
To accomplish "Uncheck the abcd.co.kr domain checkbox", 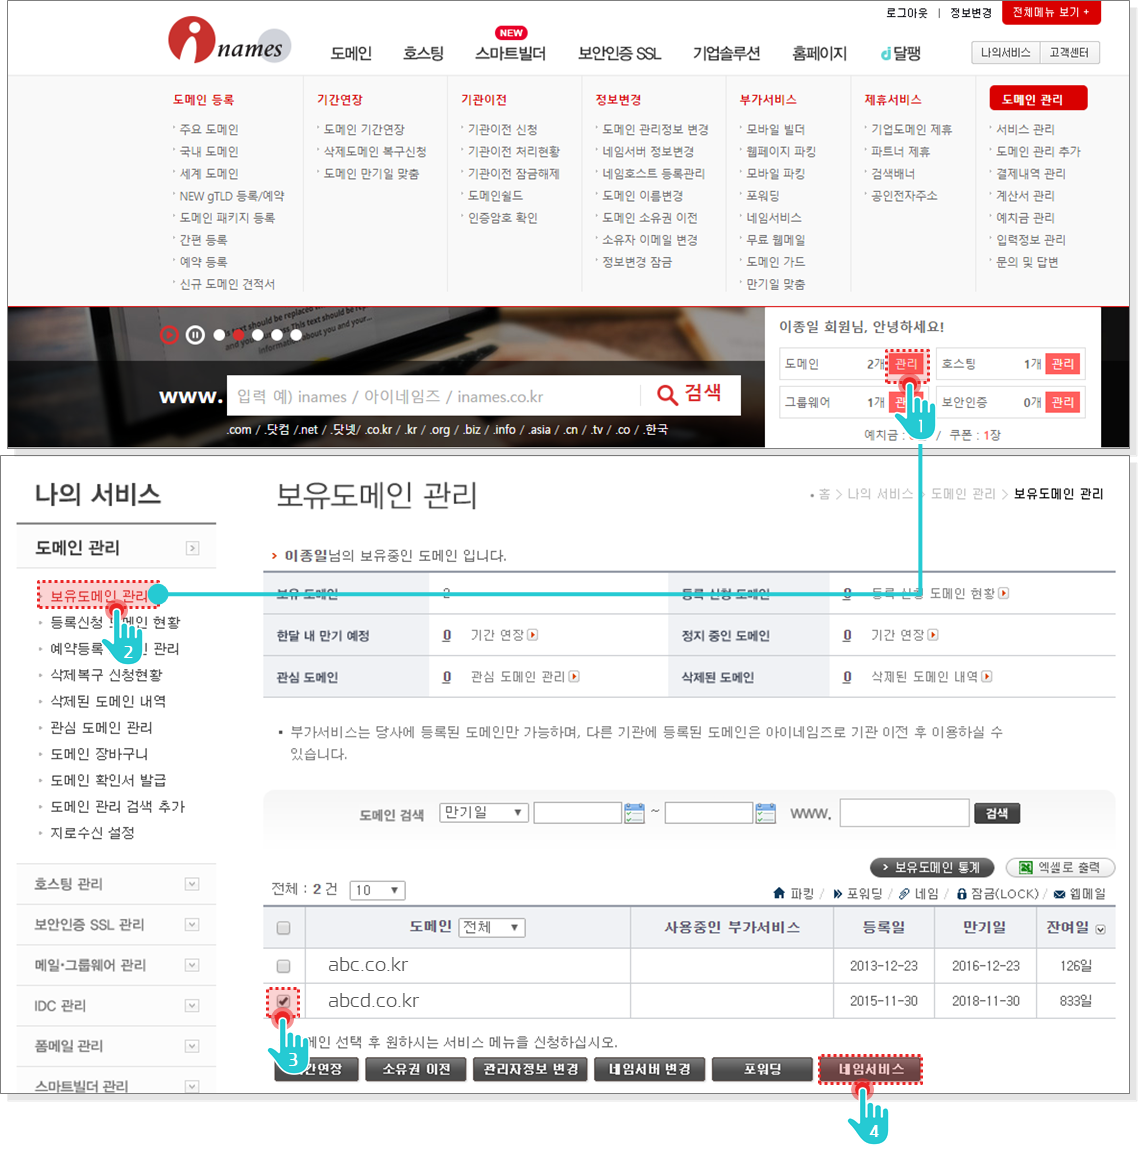I will [x=283, y=1001].
